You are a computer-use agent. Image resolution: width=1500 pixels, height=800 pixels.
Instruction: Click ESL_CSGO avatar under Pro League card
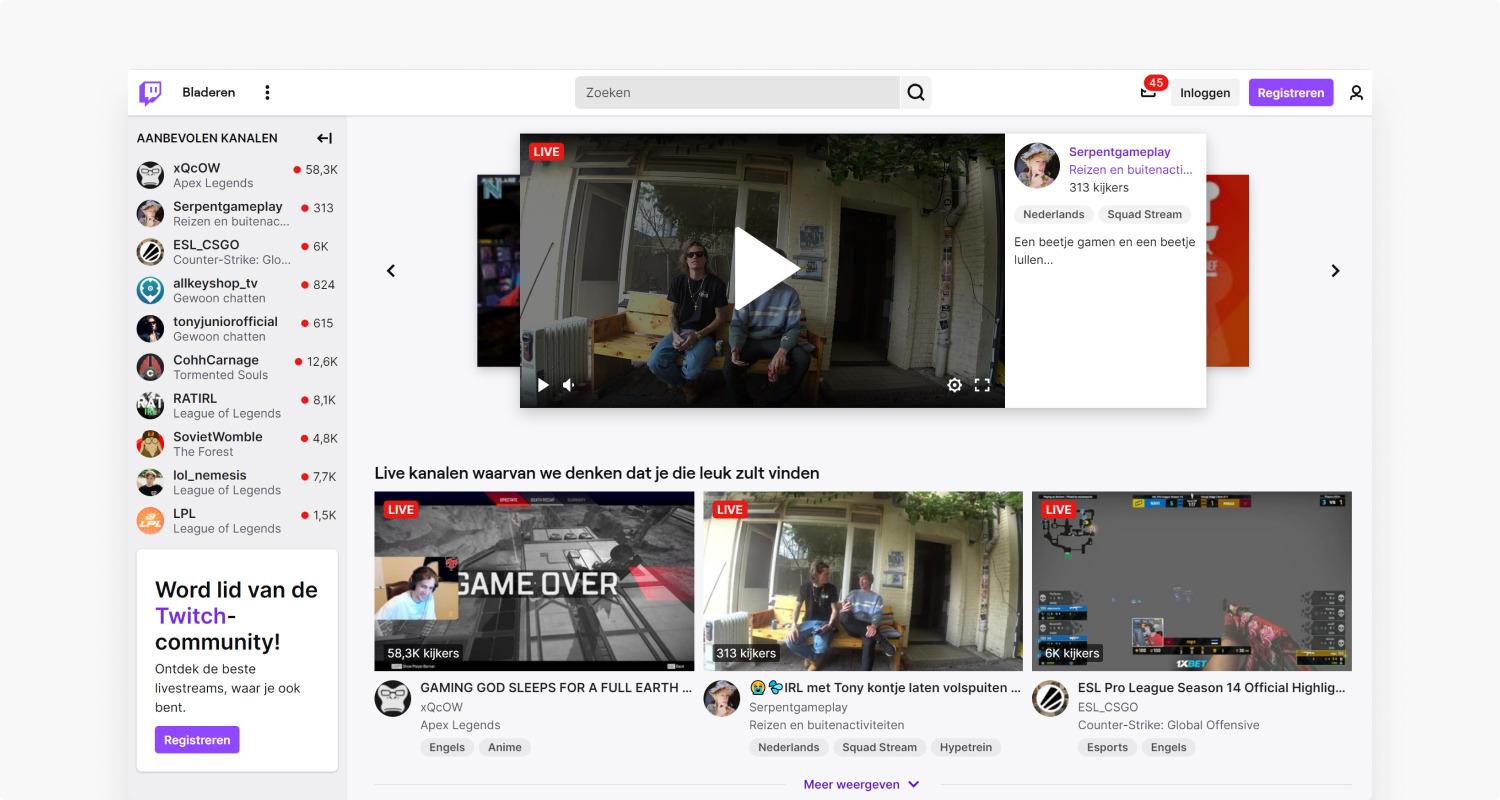(1050, 698)
